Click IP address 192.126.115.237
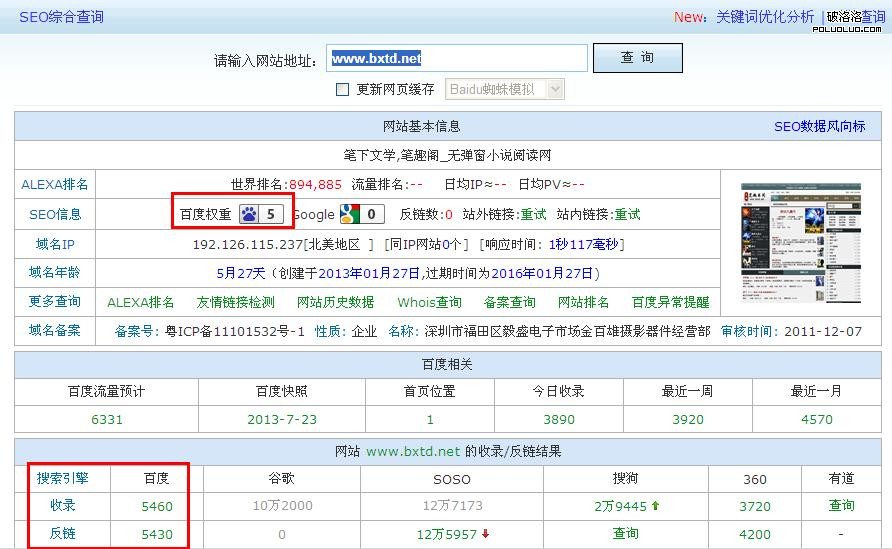 [x=248, y=245]
